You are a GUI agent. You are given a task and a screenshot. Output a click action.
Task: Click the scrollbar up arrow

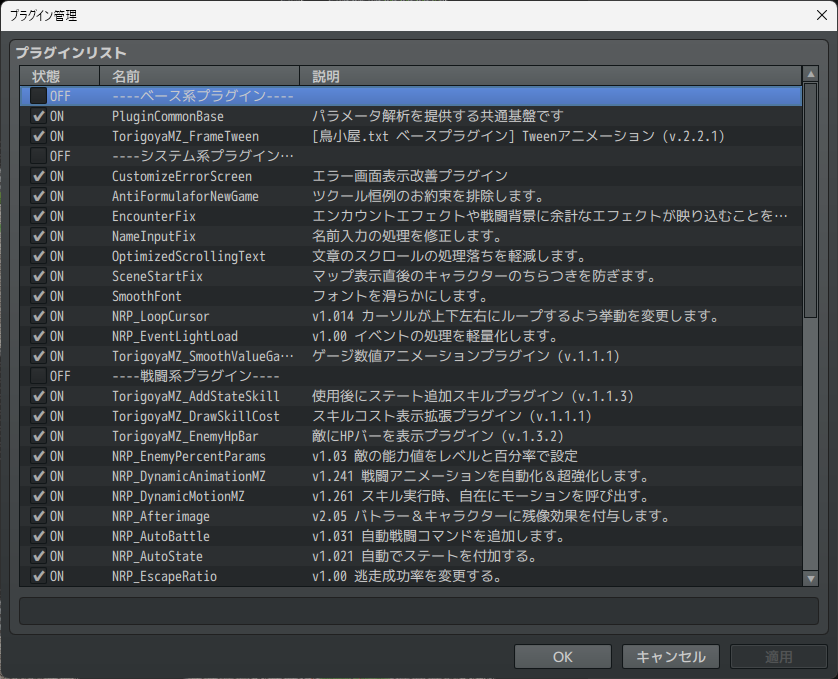811,74
